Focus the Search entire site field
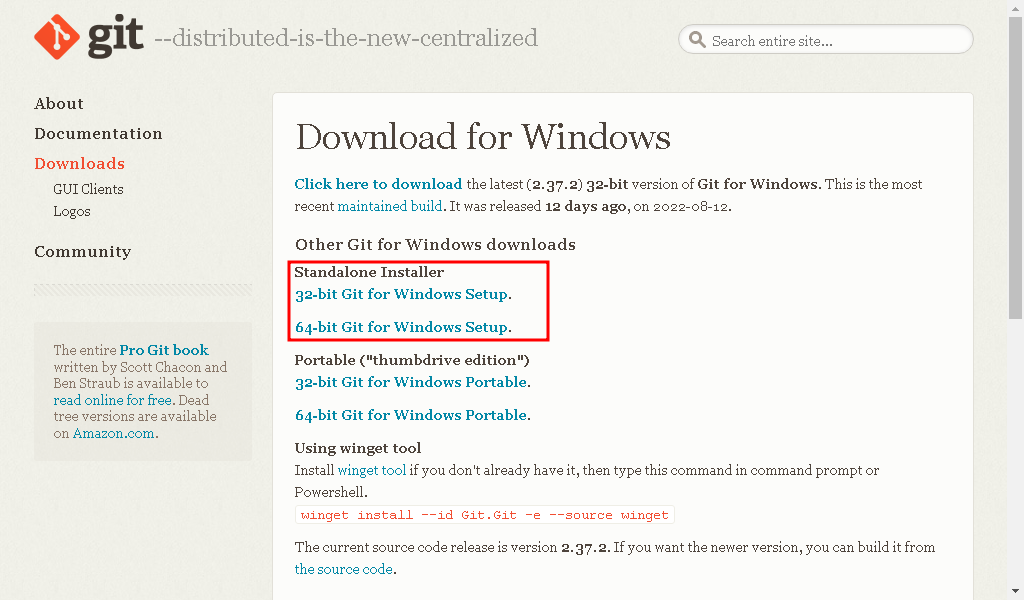This screenshot has height=600, width=1024. (825, 40)
